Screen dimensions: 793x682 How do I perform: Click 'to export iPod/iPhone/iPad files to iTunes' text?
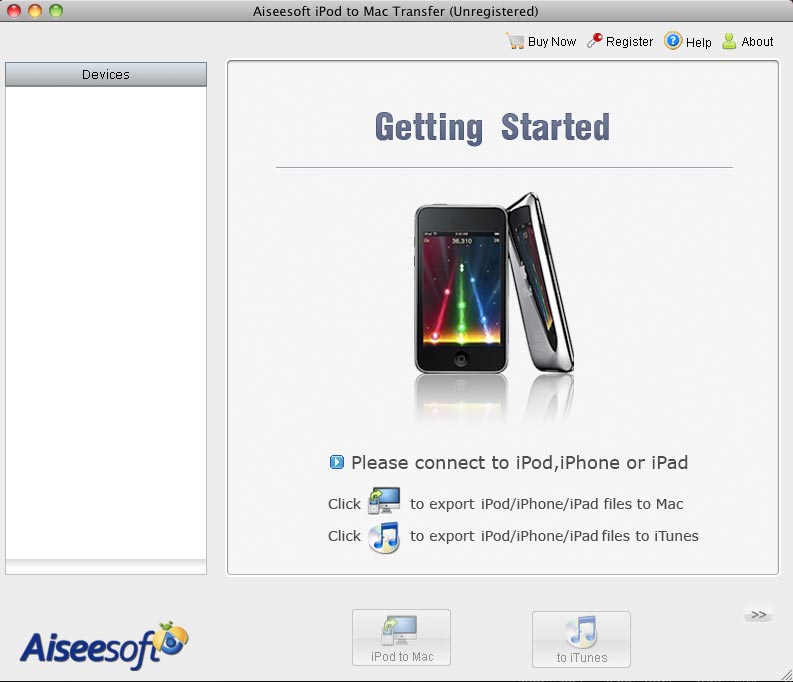[x=554, y=536]
